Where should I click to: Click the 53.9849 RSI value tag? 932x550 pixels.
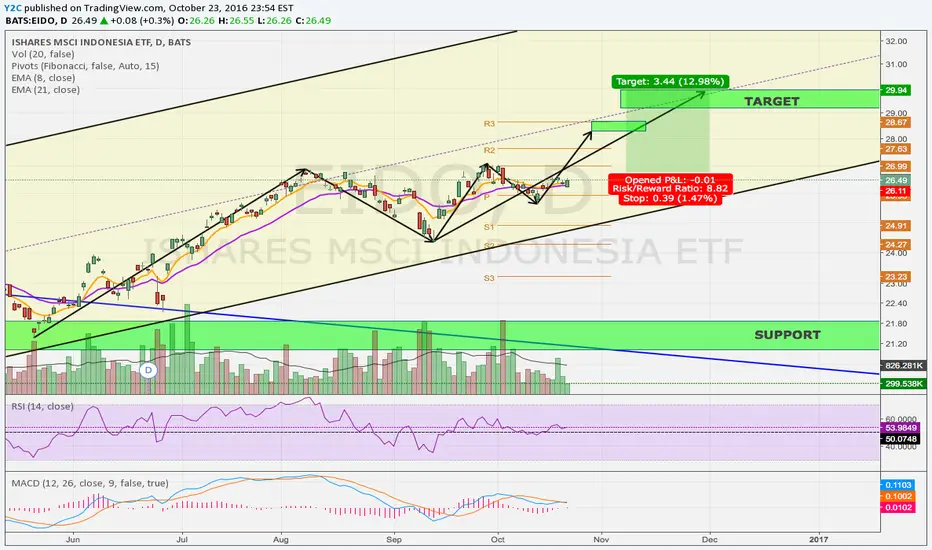[900, 428]
